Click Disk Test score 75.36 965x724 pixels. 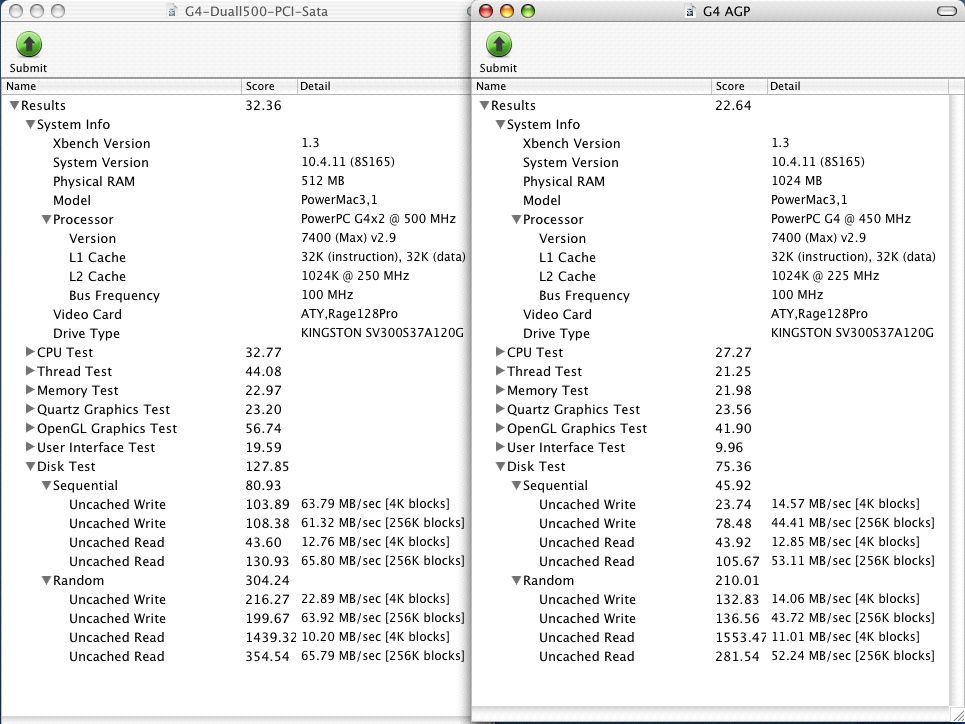coord(734,467)
